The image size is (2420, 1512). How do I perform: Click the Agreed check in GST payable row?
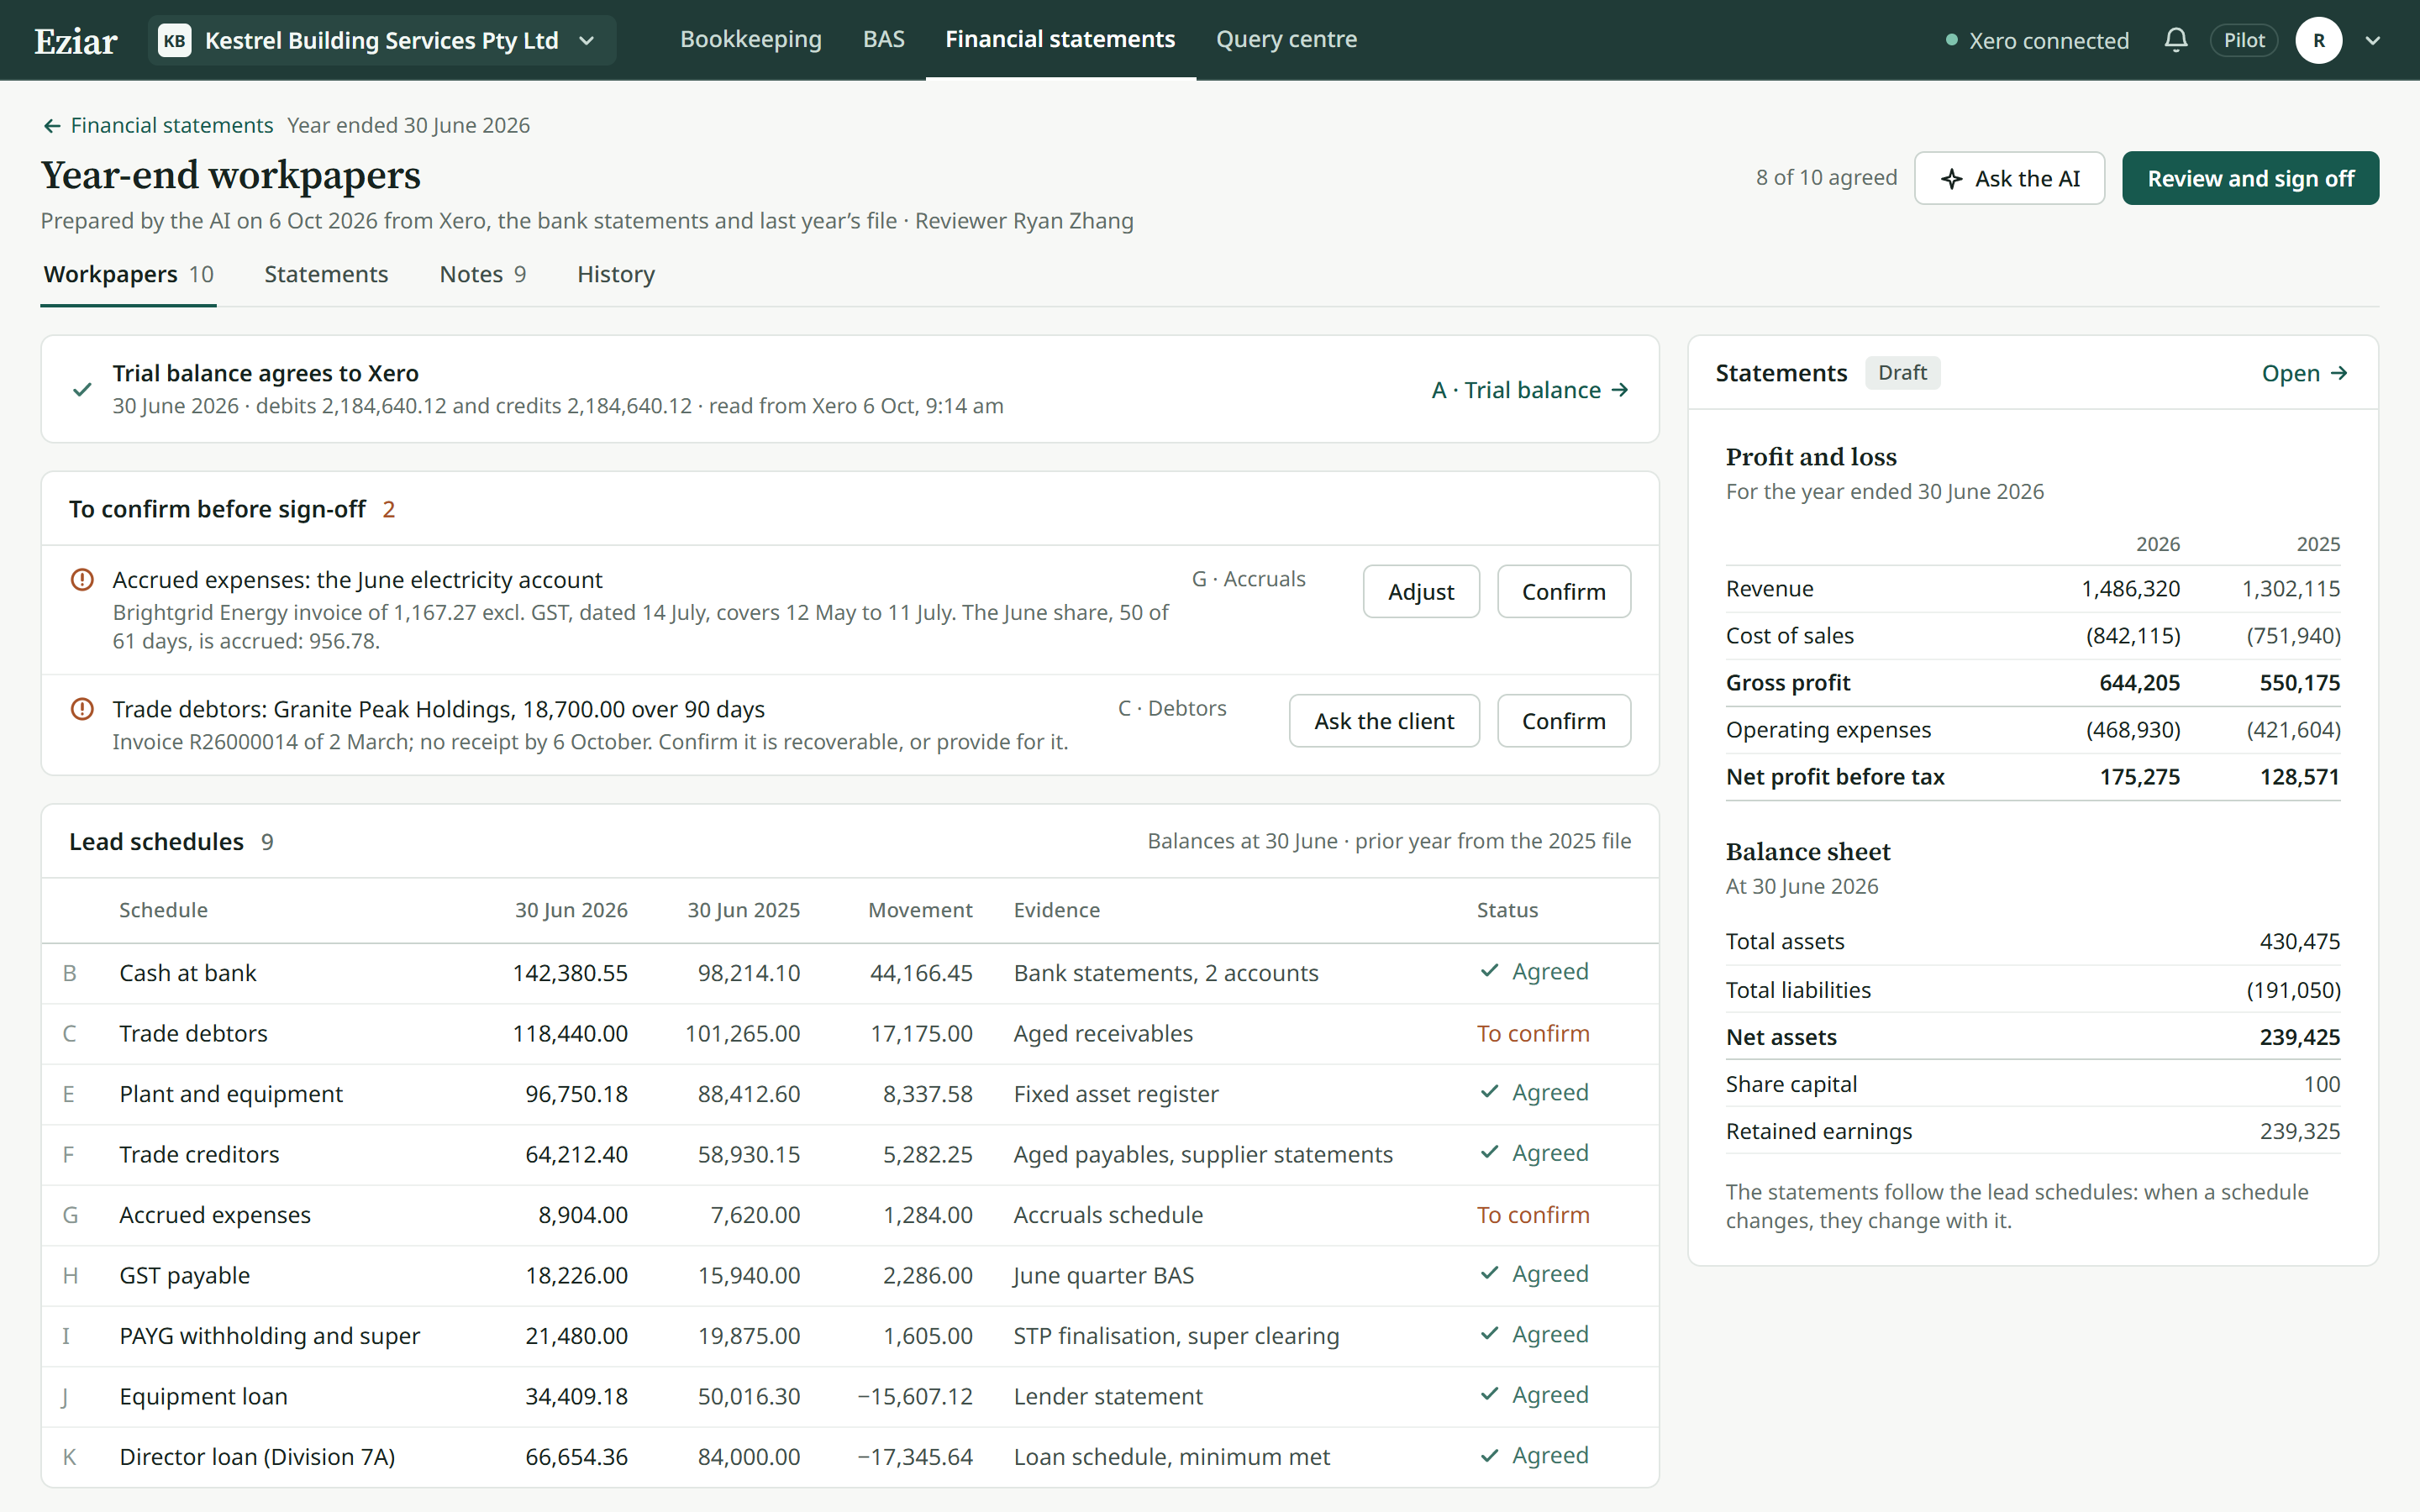(x=1490, y=1273)
